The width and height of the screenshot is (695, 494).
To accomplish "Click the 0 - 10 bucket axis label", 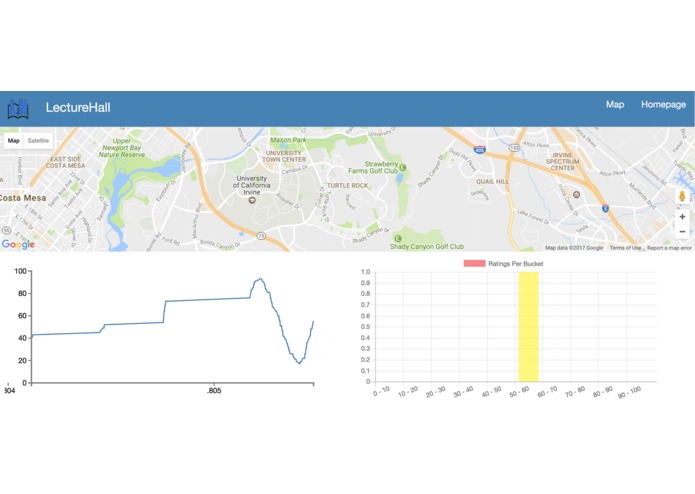I will point(381,392).
